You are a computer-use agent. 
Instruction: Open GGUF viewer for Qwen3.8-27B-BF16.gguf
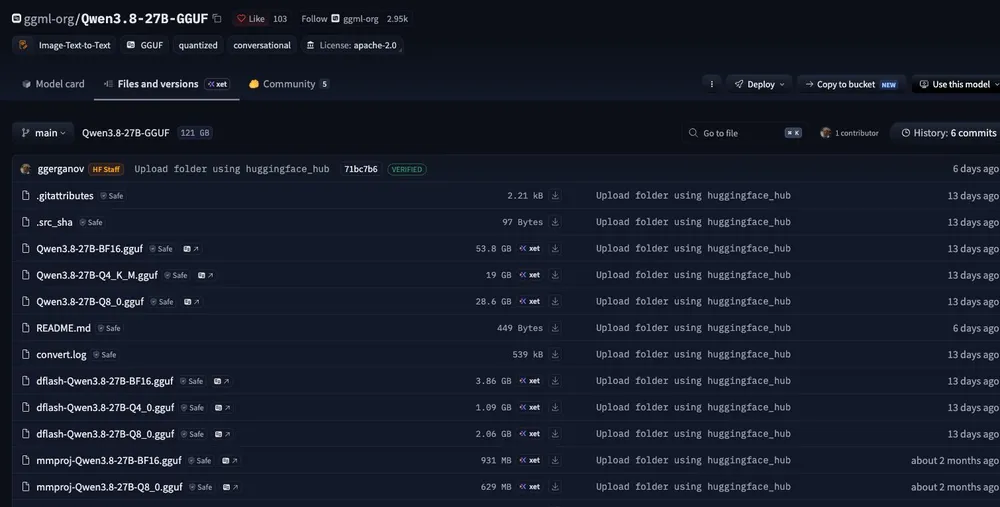pyautogui.click(x=191, y=249)
